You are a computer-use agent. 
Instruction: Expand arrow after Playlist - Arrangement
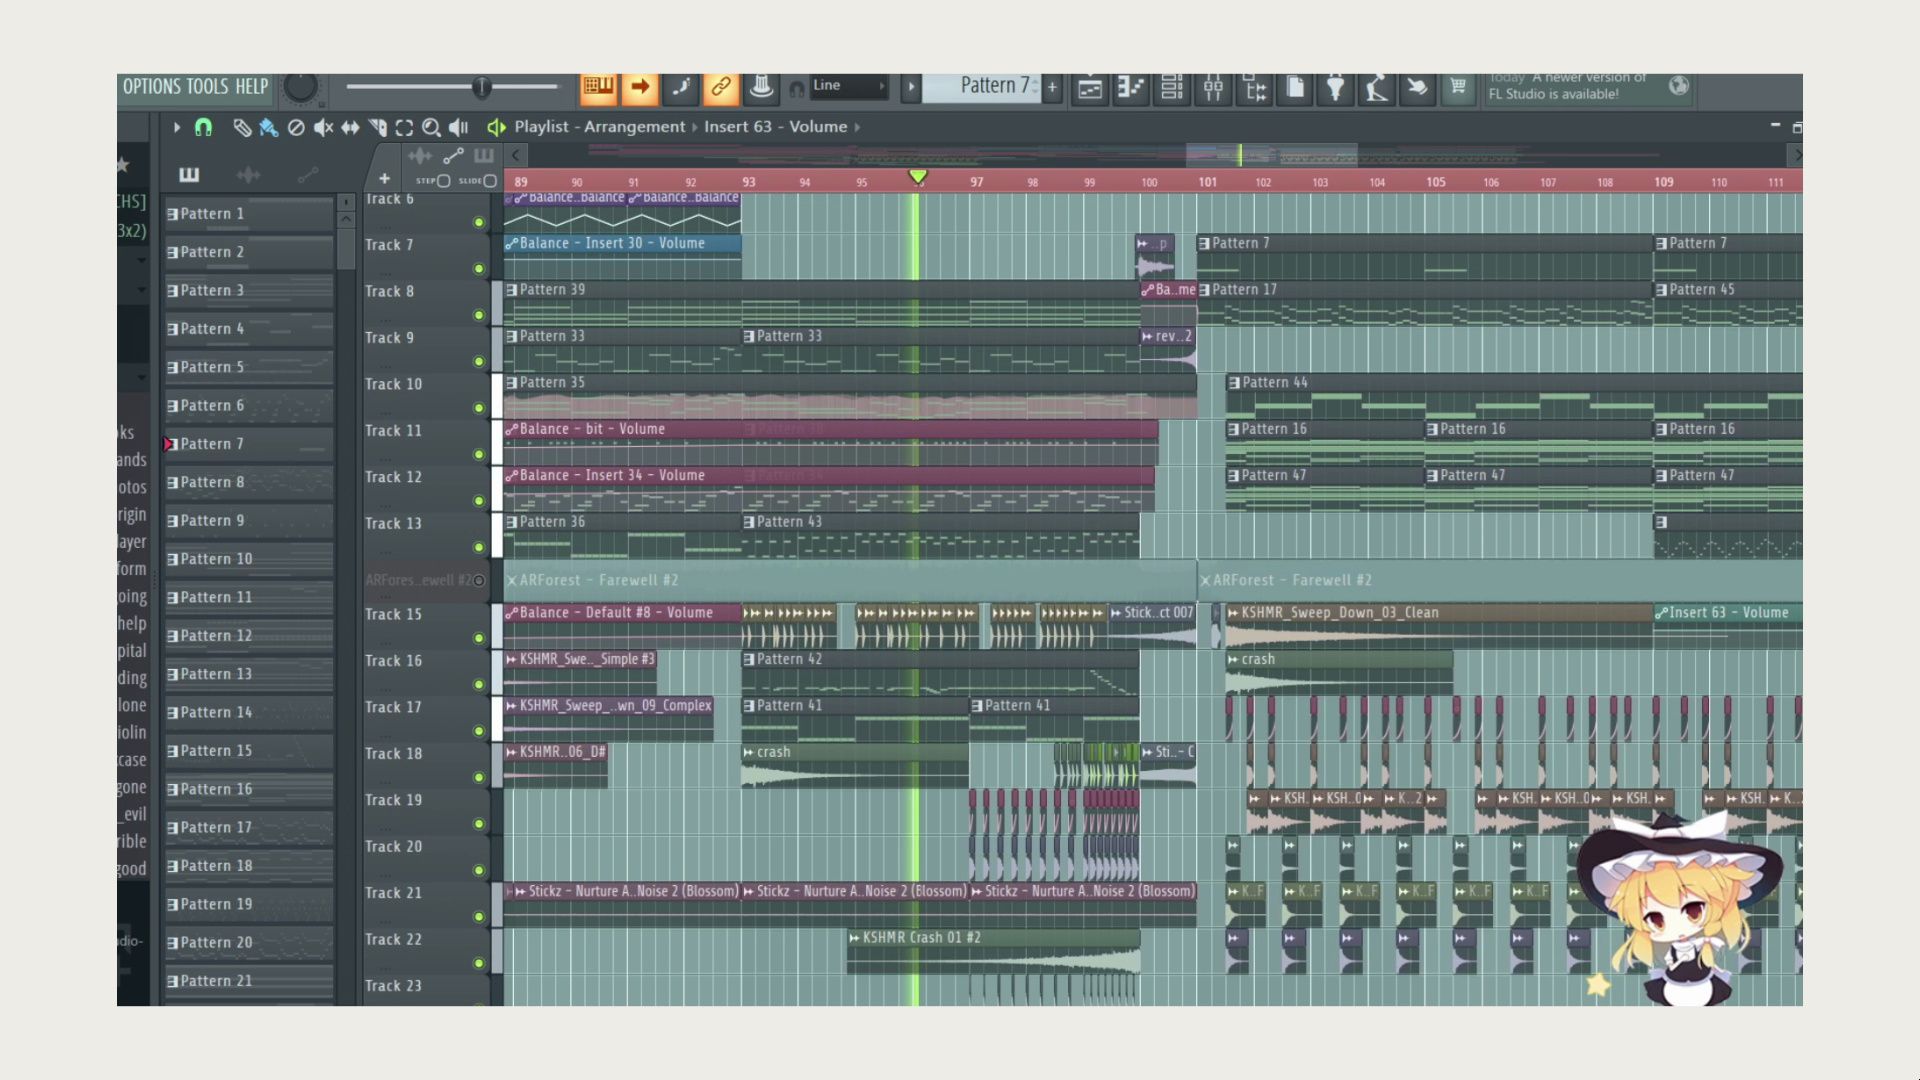(694, 127)
